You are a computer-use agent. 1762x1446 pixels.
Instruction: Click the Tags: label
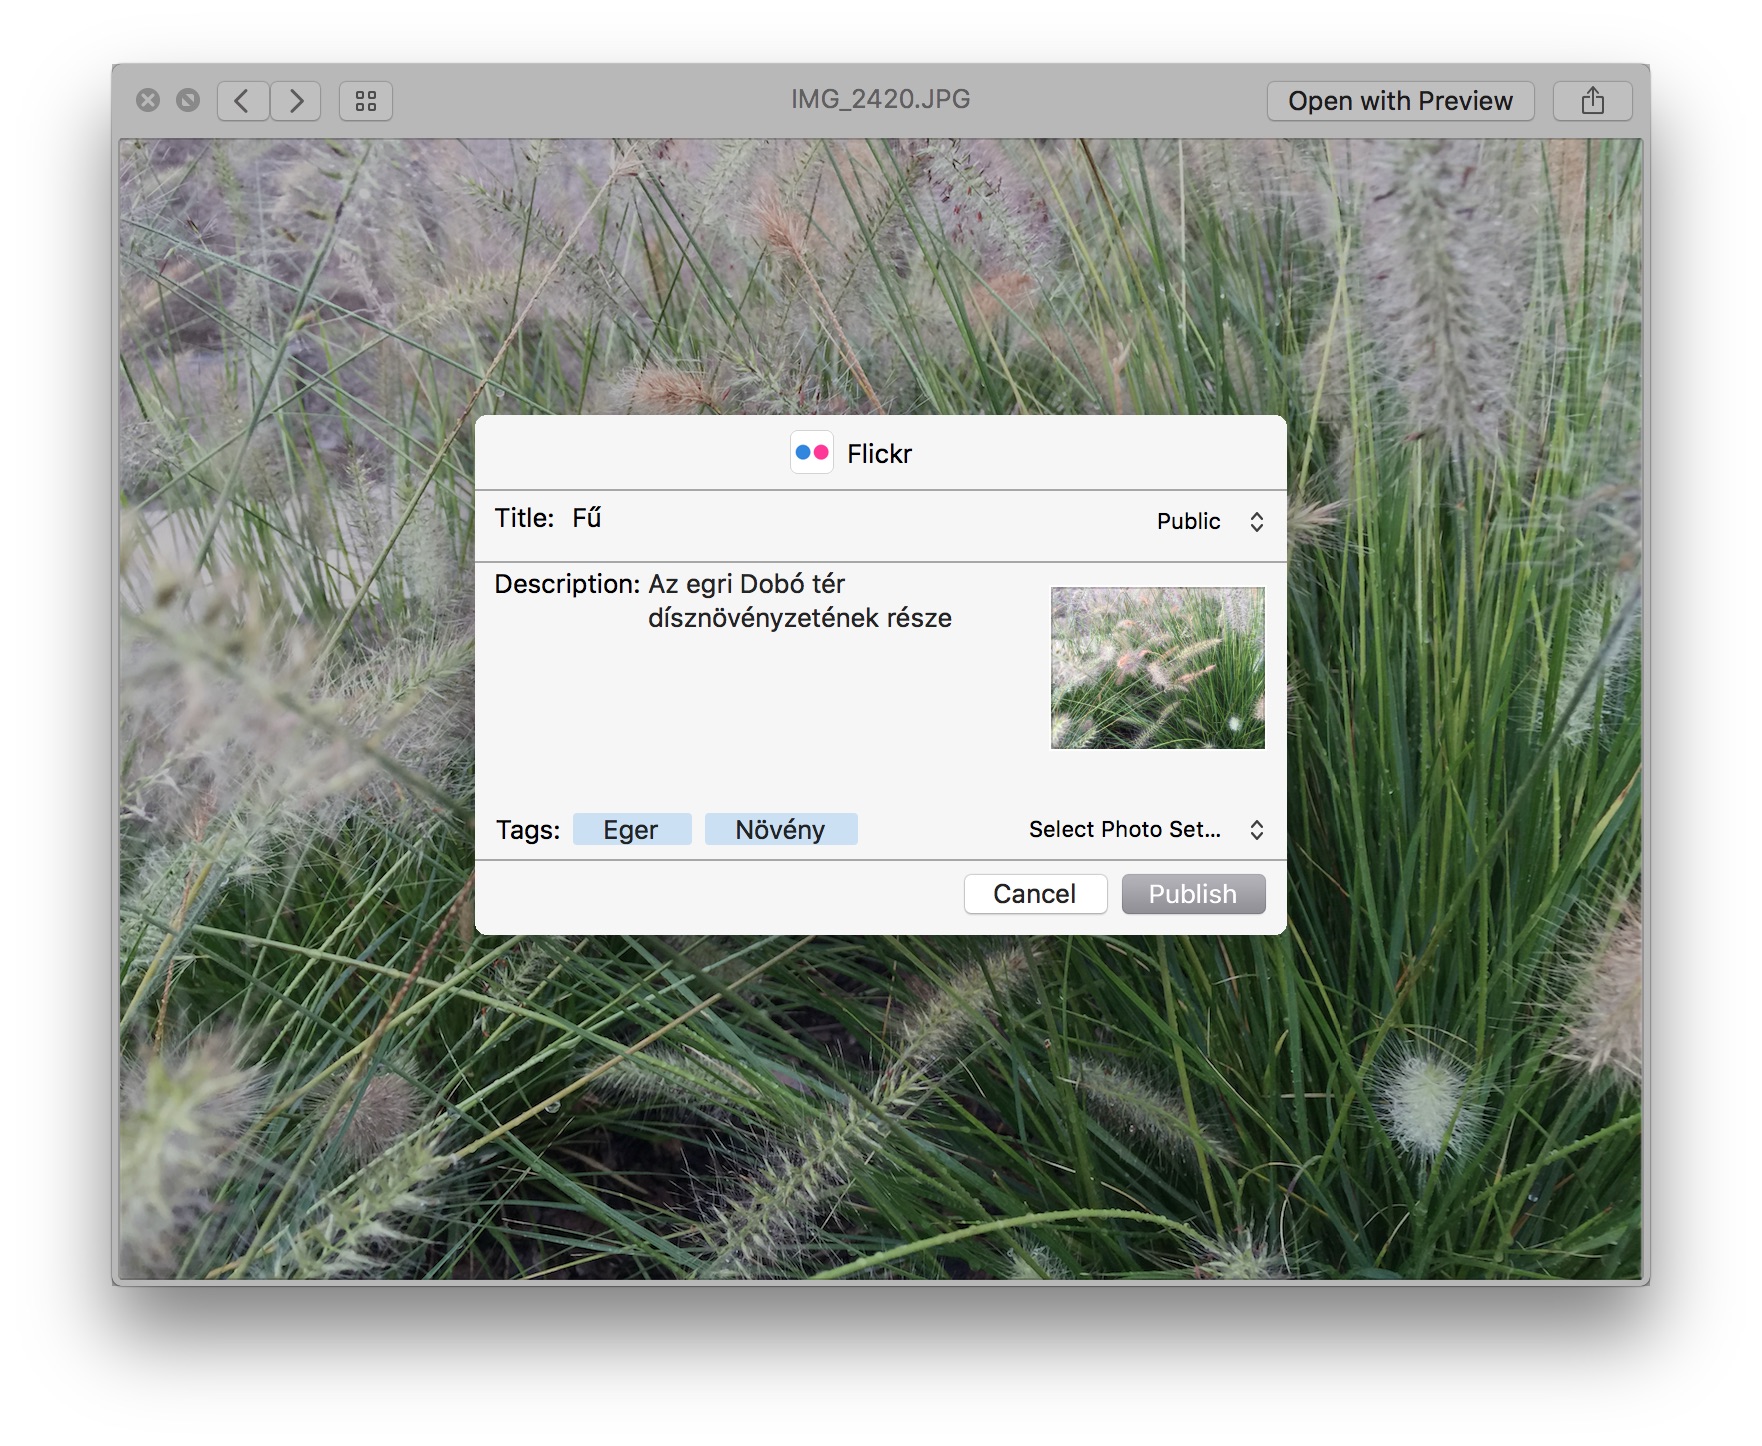point(528,830)
